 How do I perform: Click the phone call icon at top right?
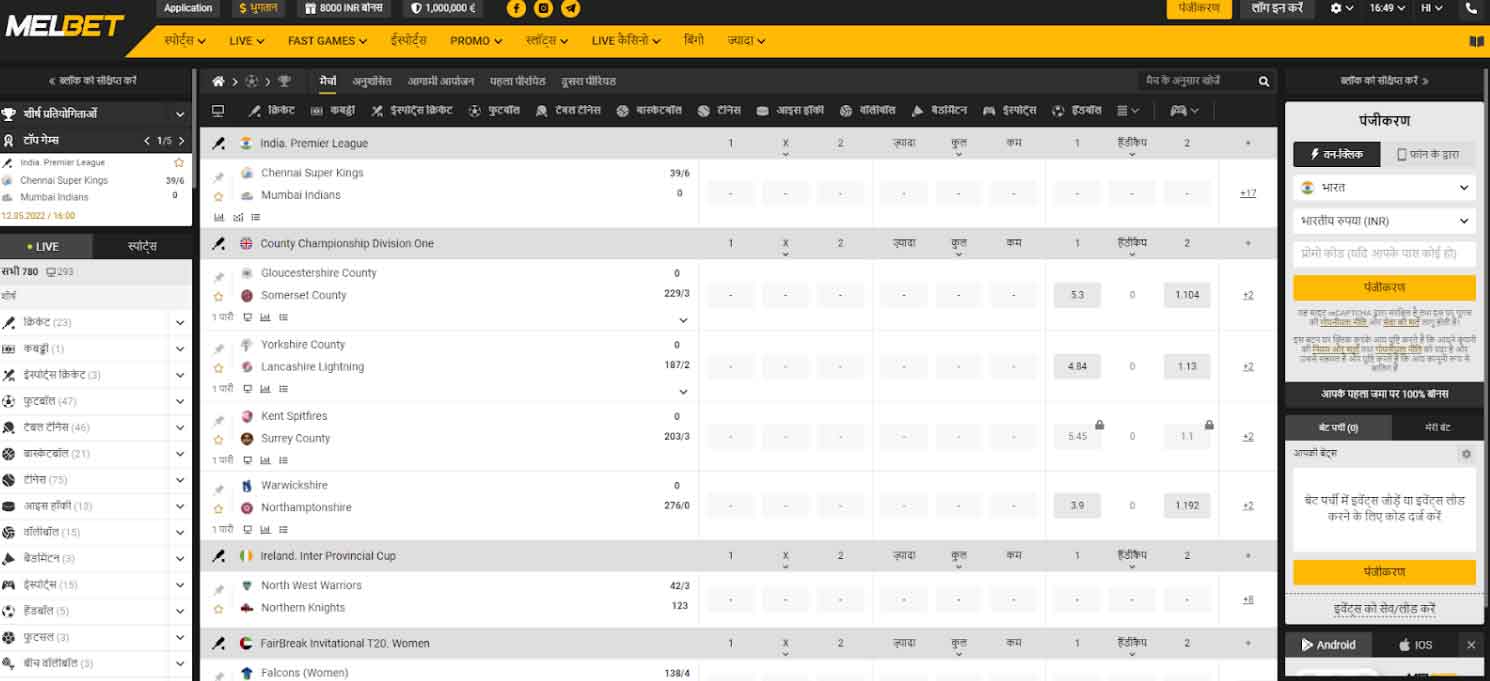click(1470, 8)
